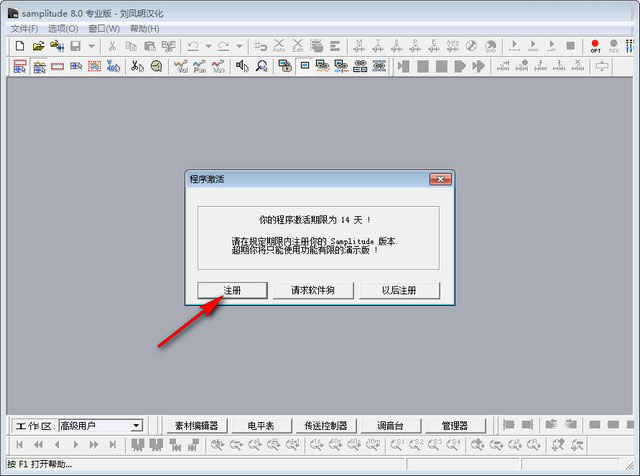The height and width of the screenshot is (476, 640).
Task: Click the 以后注册 button
Action: pyautogui.click(x=399, y=290)
